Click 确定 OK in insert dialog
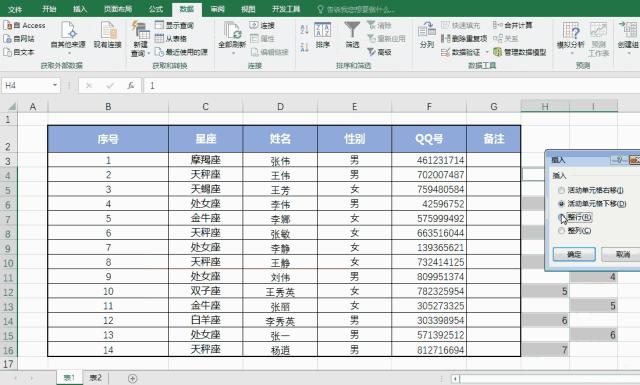Screen dimensions: 640x385 (574, 254)
